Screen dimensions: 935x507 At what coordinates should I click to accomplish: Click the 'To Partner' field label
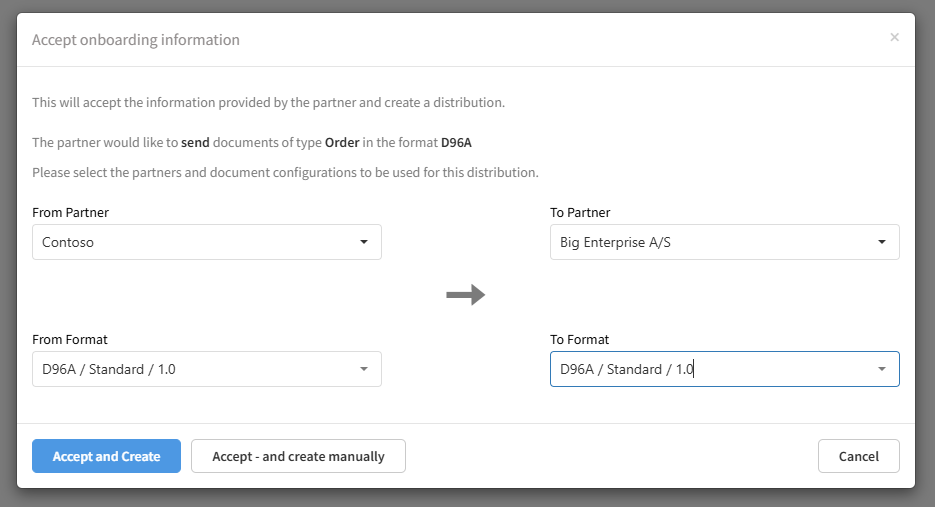click(580, 212)
